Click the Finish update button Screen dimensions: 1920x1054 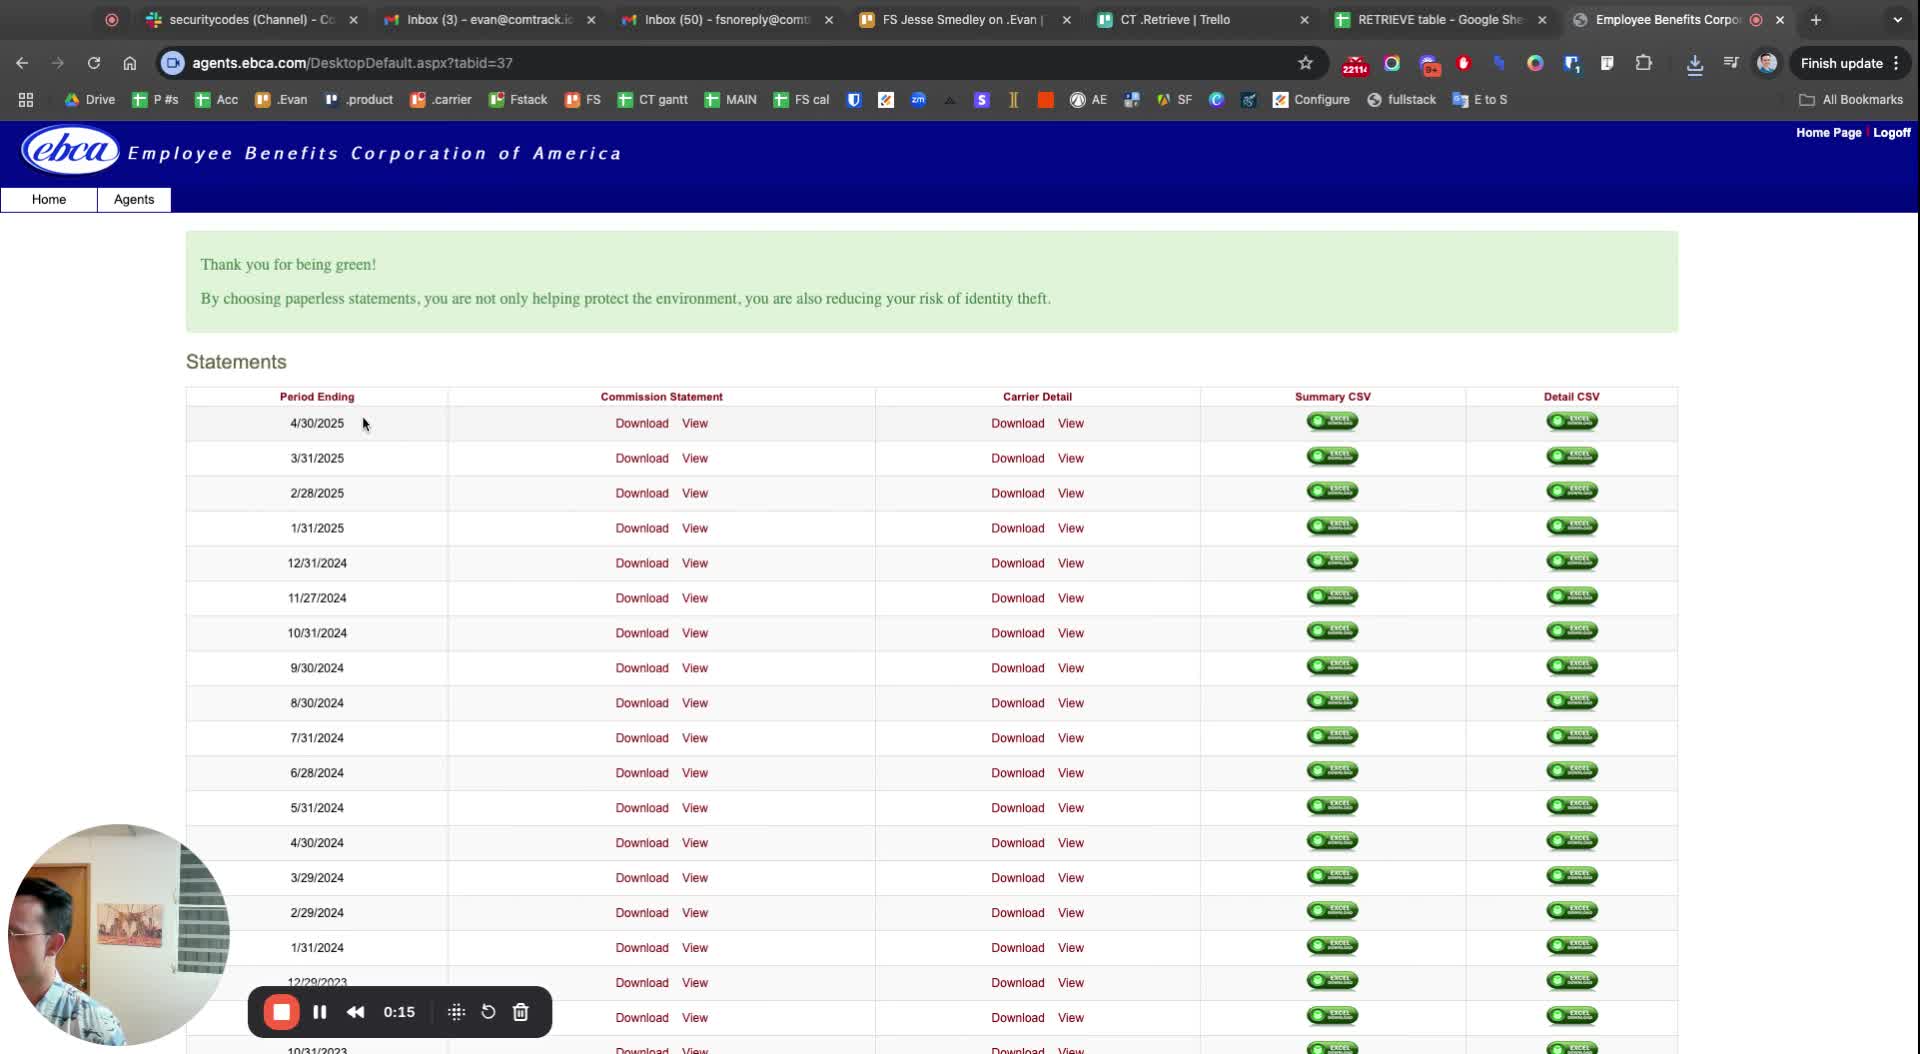[1850, 63]
